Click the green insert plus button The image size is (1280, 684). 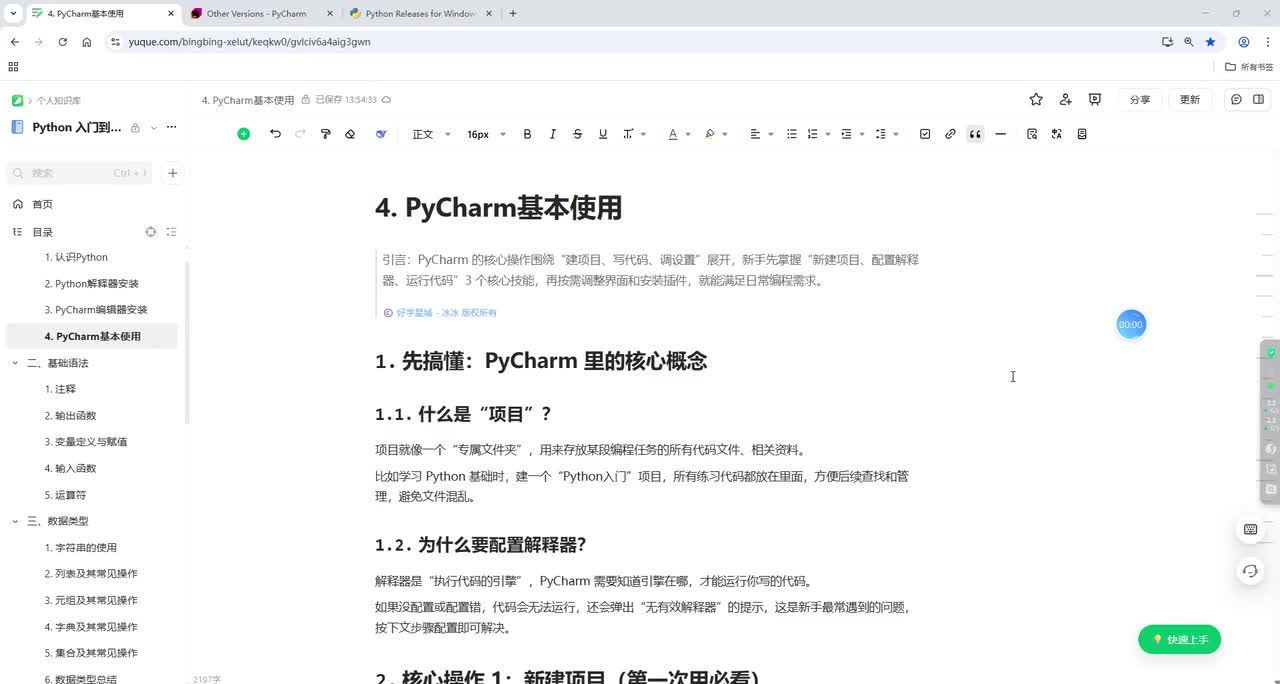(243, 134)
